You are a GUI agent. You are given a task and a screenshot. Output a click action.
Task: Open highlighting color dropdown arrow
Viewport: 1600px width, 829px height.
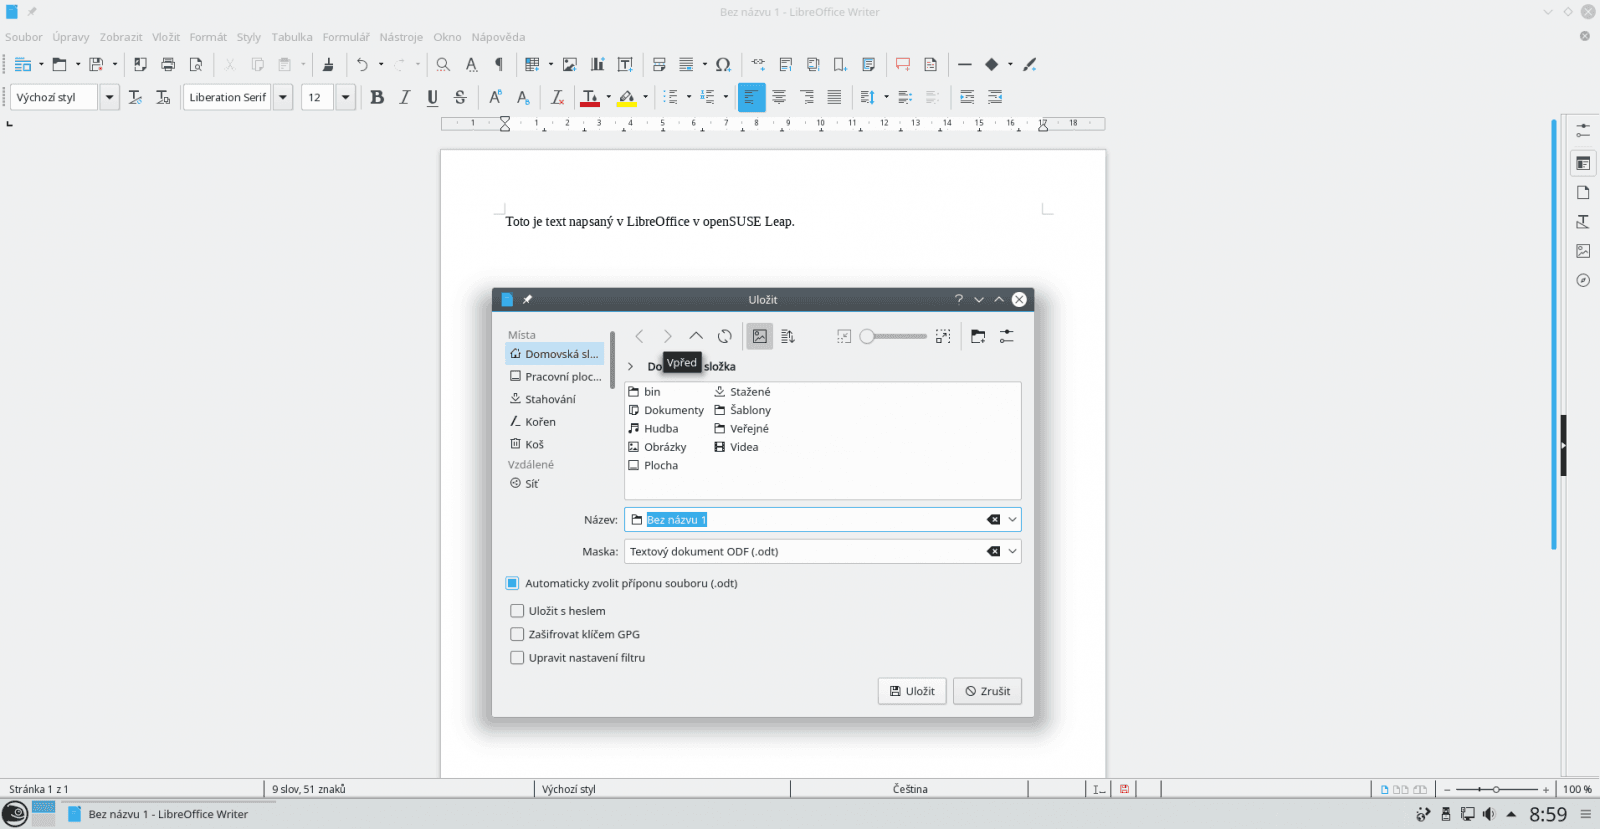pyautogui.click(x=645, y=97)
